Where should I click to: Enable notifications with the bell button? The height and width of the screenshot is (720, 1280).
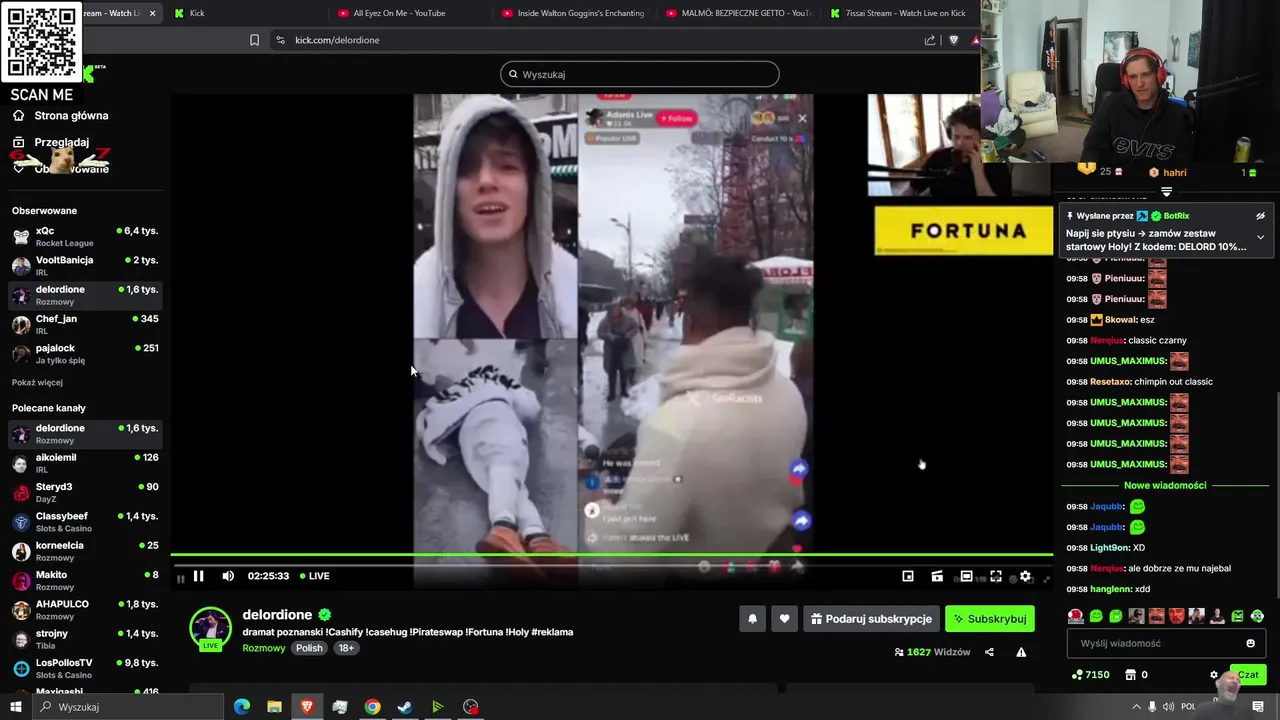point(752,619)
